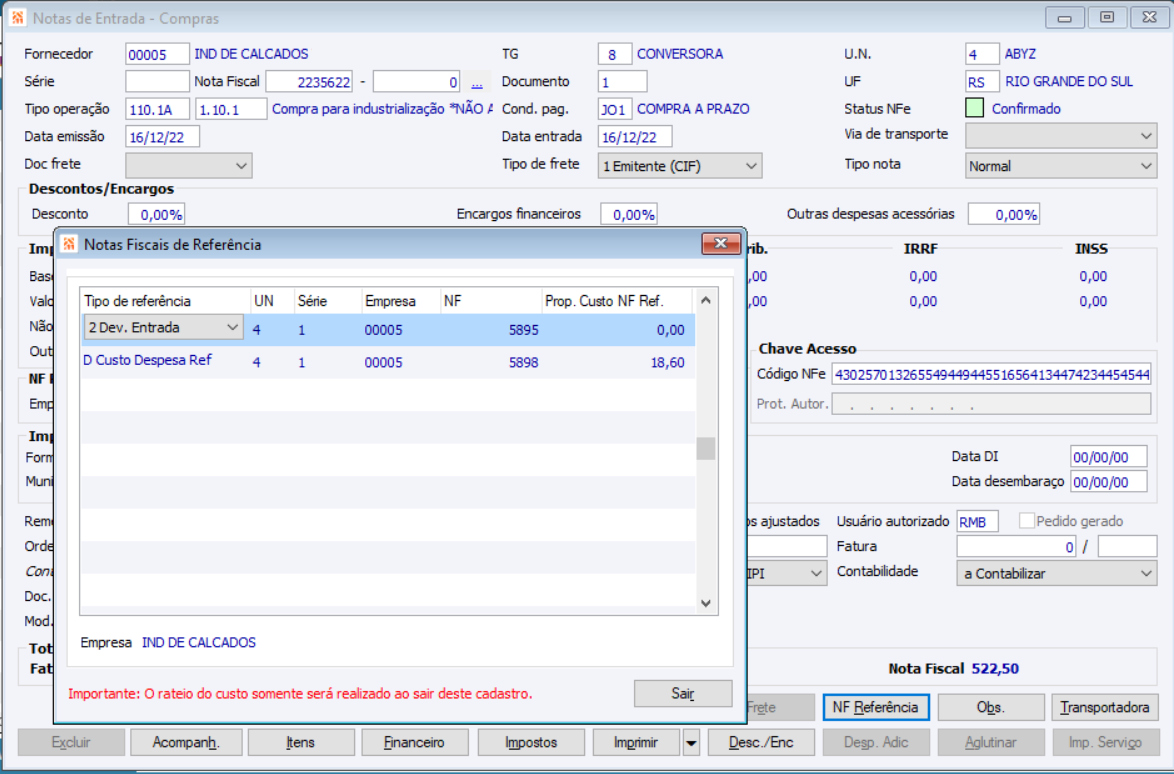Image resolution: width=1174 pixels, height=774 pixels.
Task: Select the D Custo Despesa Ref row
Action: (388, 362)
